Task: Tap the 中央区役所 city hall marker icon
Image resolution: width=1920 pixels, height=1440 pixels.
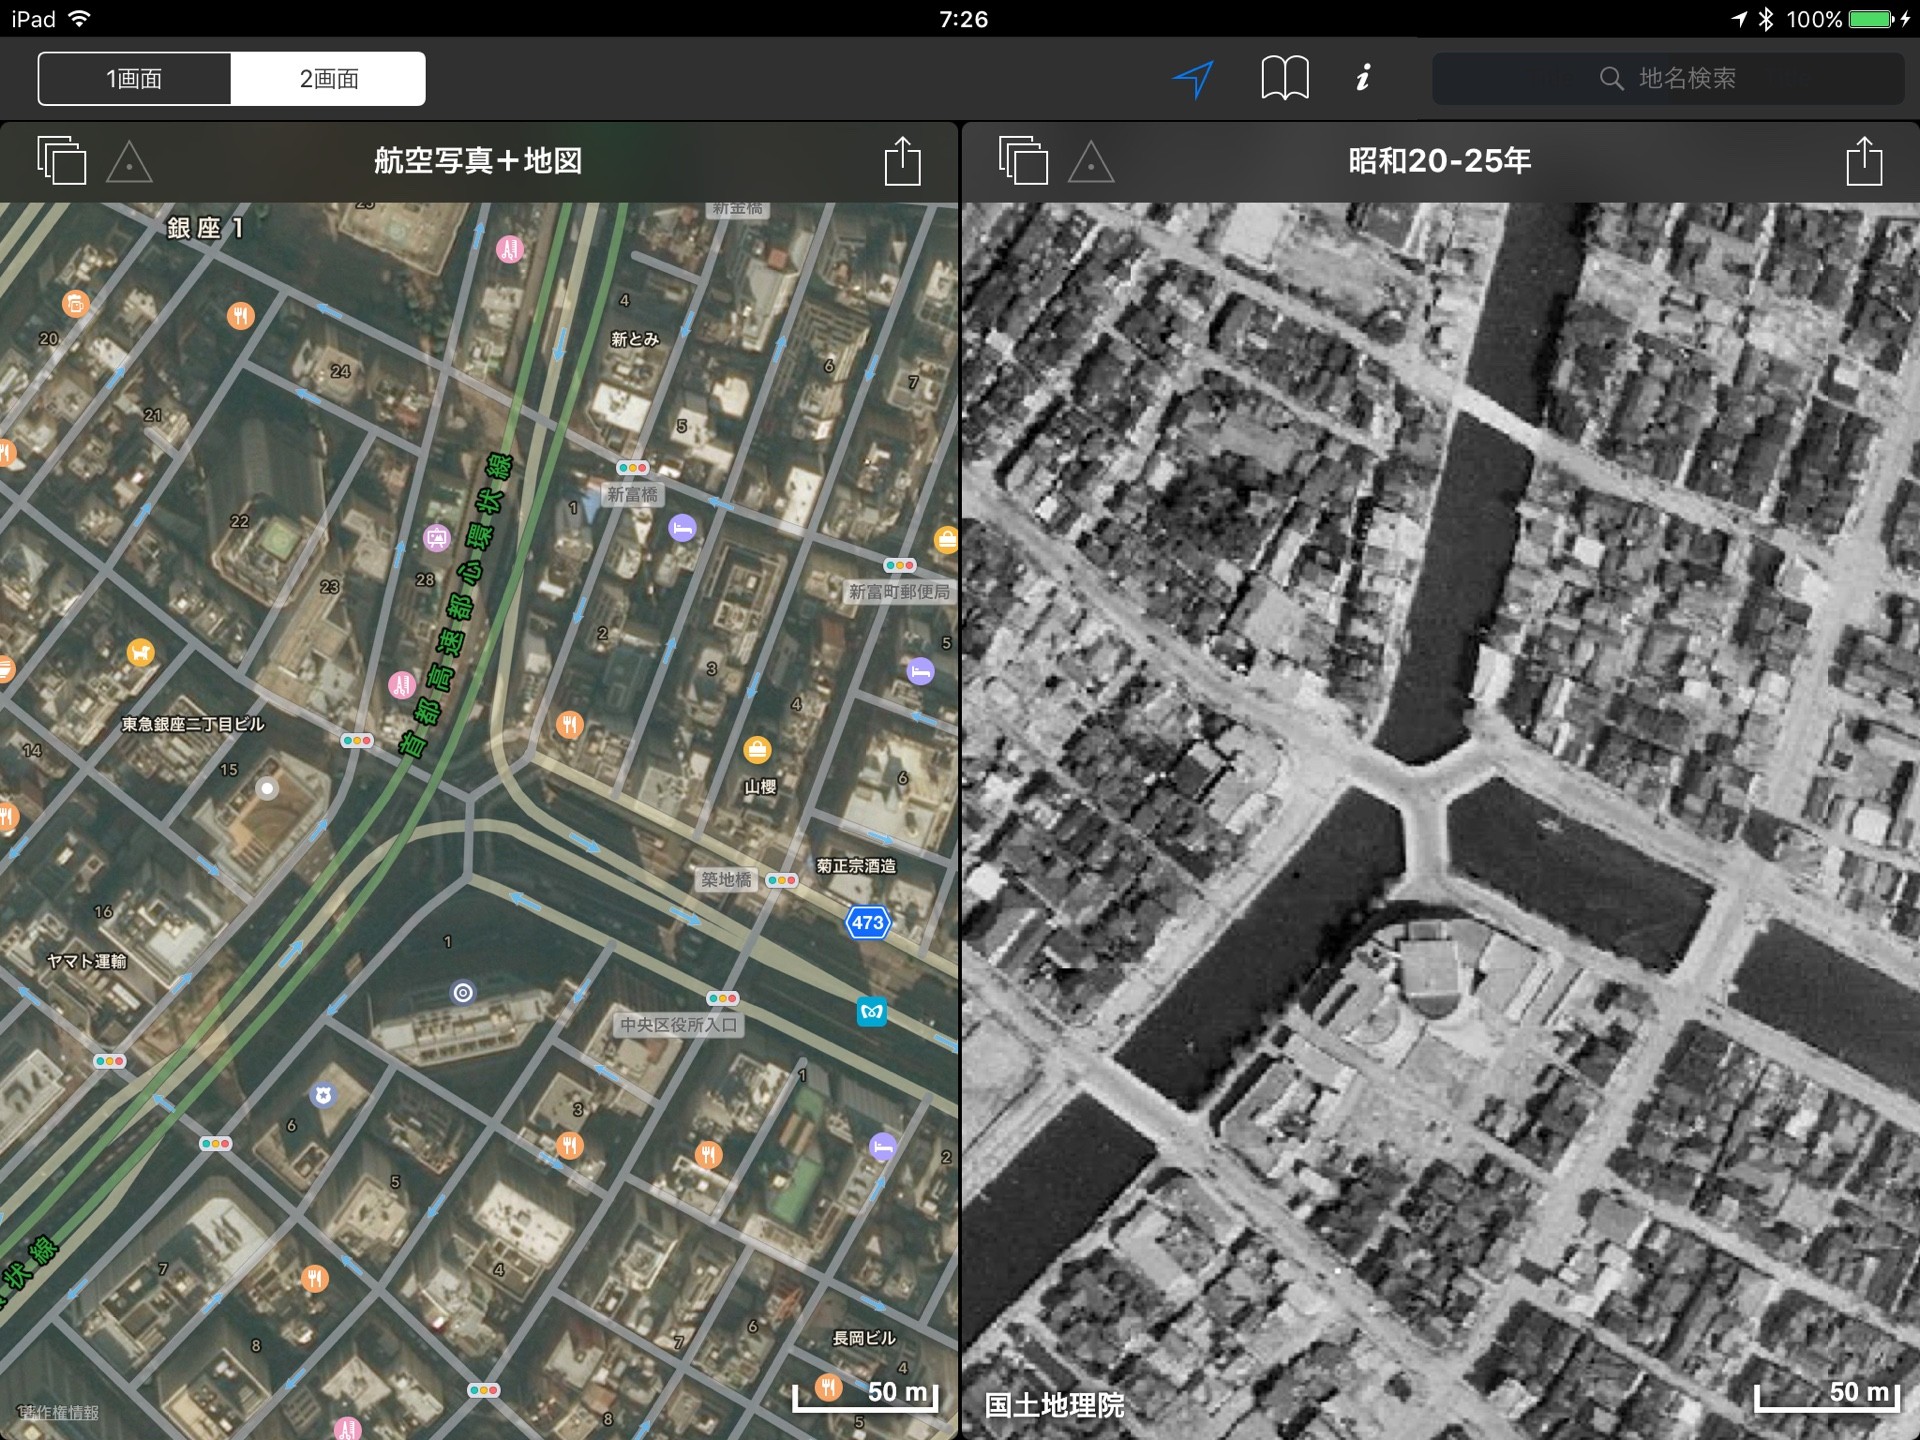Action: pyautogui.click(x=463, y=993)
